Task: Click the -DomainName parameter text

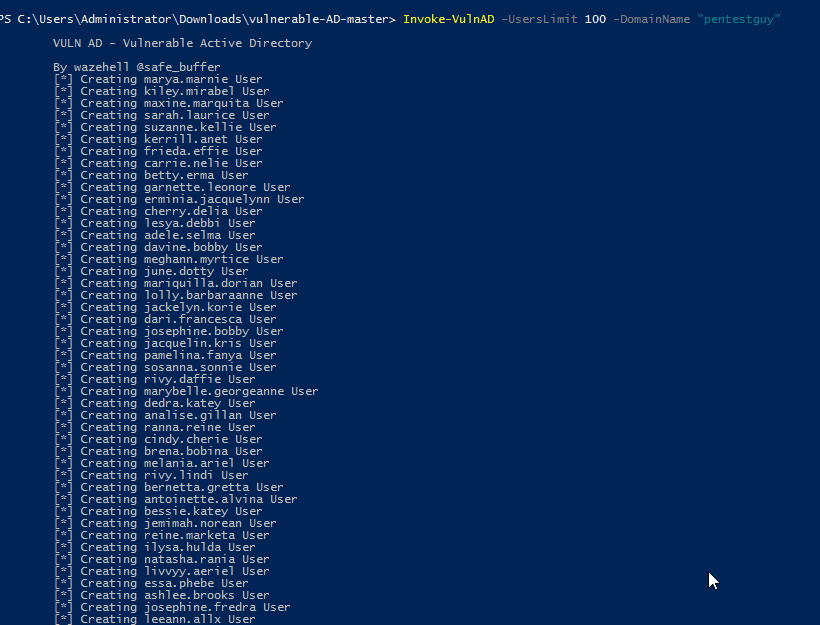Action: click(x=651, y=19)
